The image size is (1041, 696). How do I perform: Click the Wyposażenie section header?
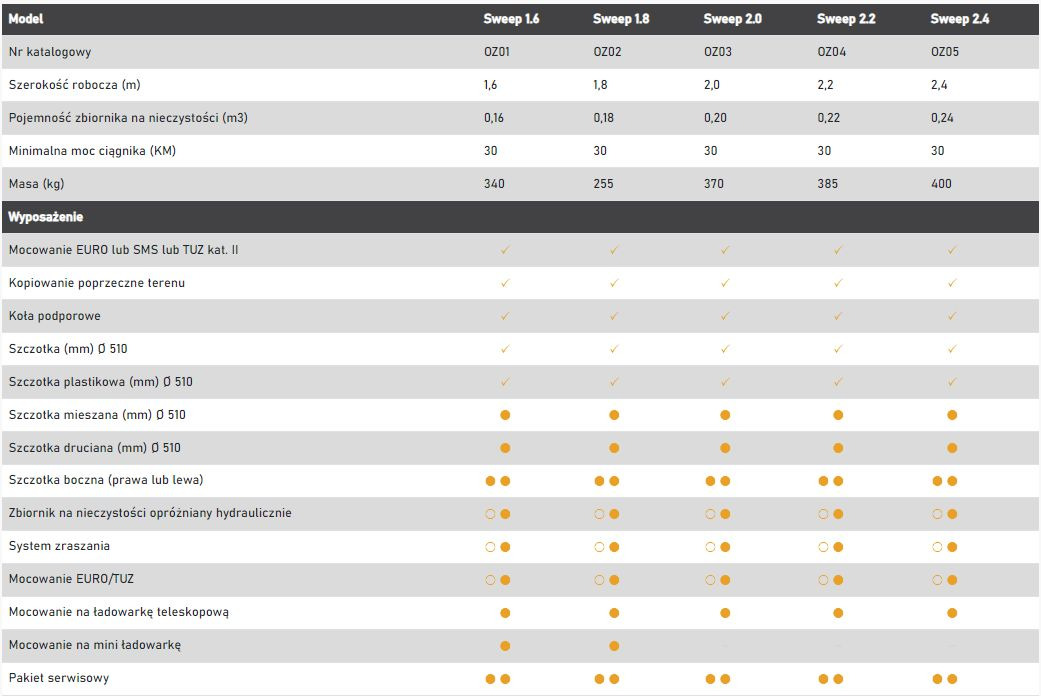coord(46,217)
